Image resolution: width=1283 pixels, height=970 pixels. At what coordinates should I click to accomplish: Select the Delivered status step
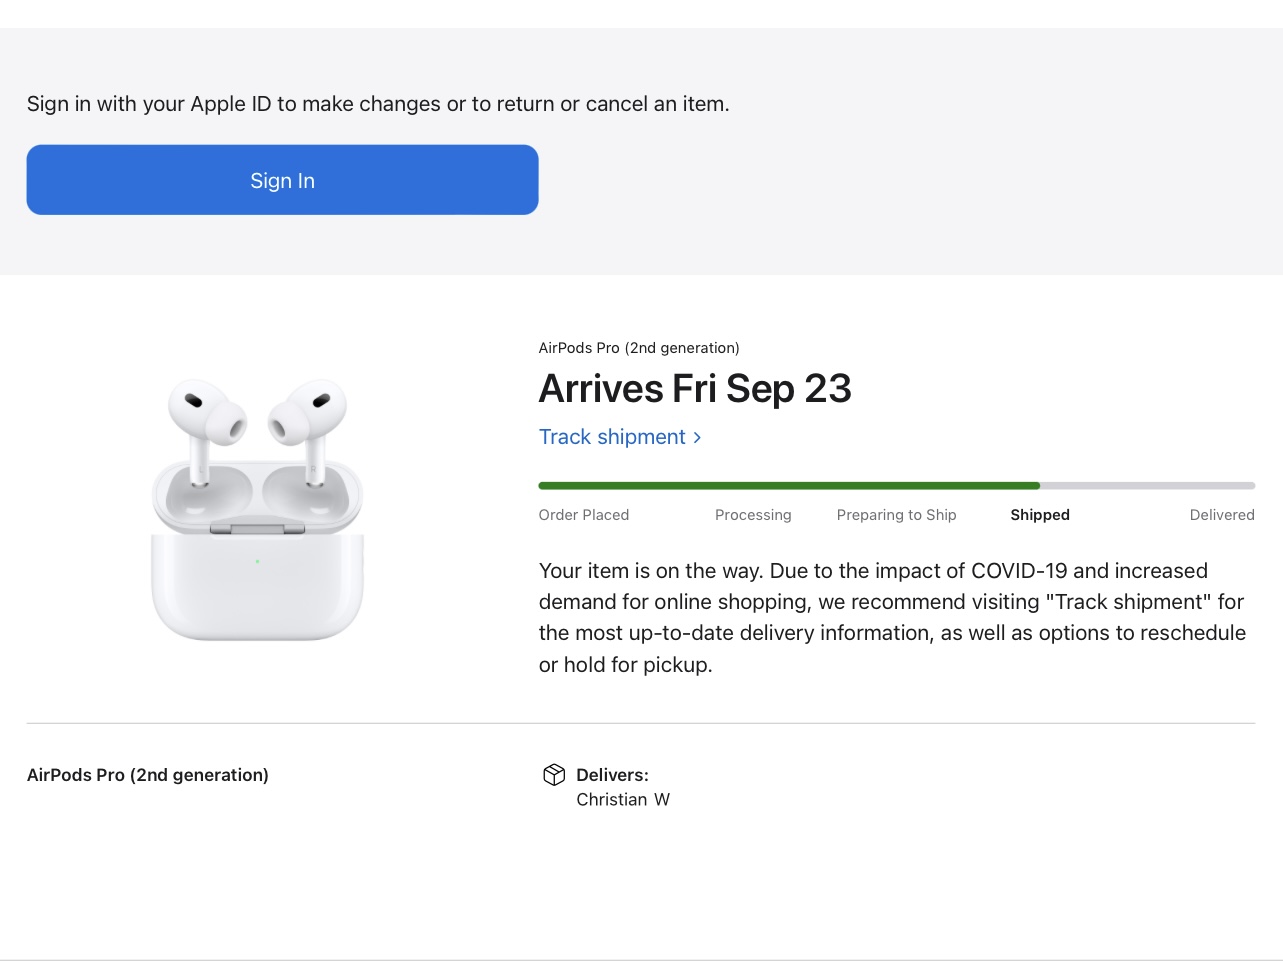[x=1221, y=515]
